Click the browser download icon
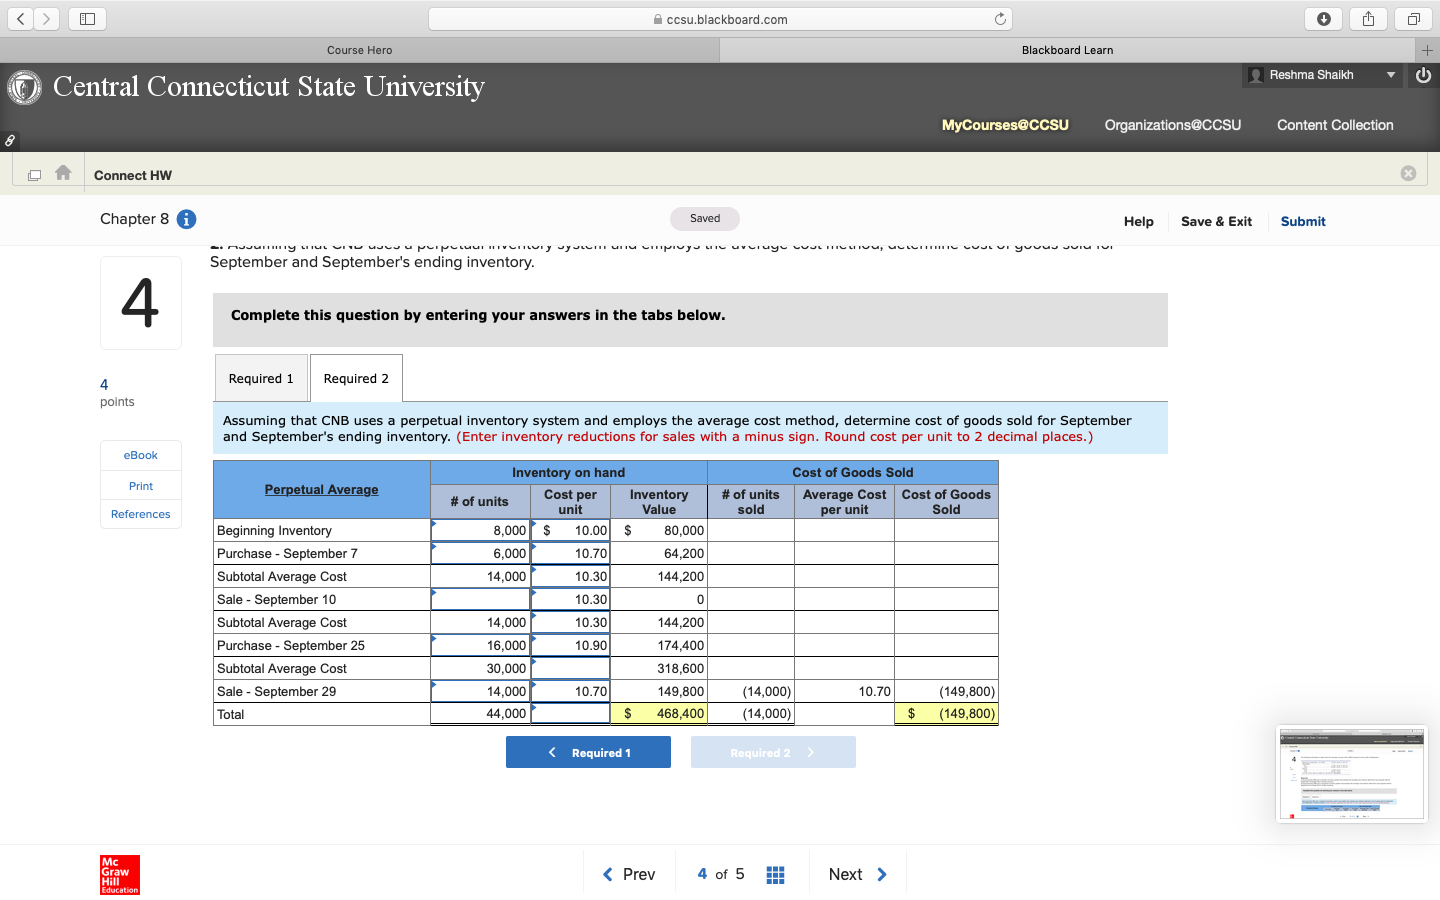This screenshot has height=900, width=1440. (x=1322, y=18)
